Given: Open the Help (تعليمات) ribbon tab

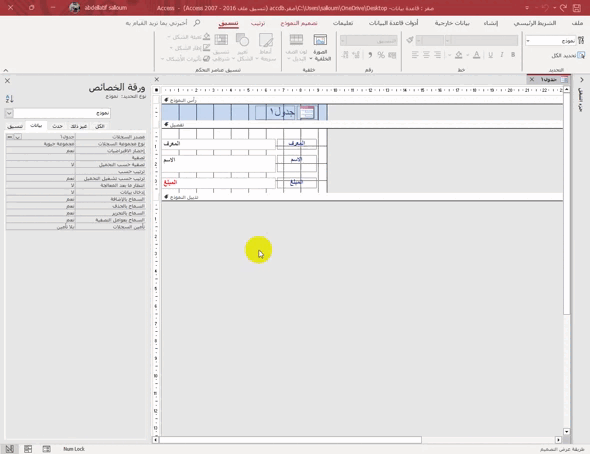Looking at the screenshot, I should click(343, 23).
